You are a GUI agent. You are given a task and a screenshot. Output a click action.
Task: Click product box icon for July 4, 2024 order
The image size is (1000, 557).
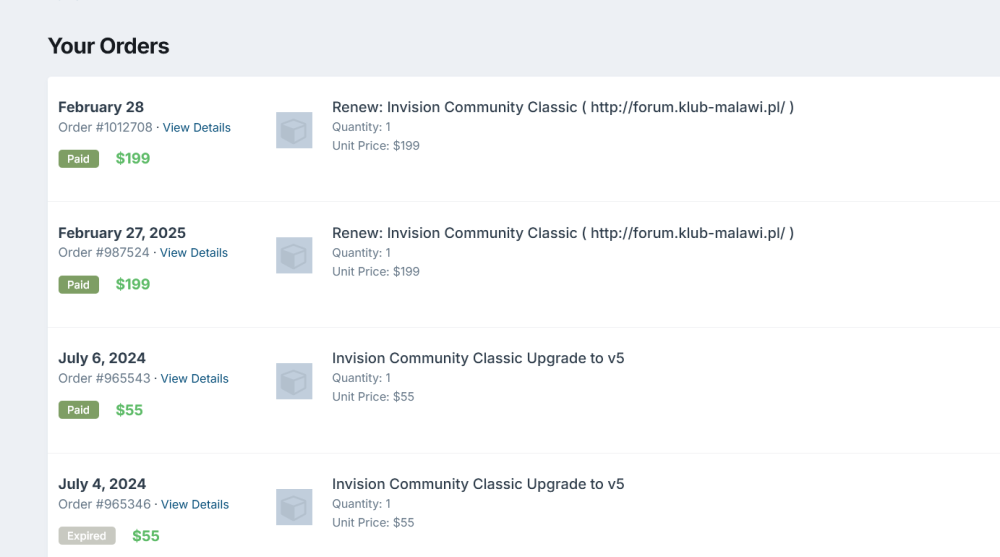pyautogui.click(x=294, y=507)
